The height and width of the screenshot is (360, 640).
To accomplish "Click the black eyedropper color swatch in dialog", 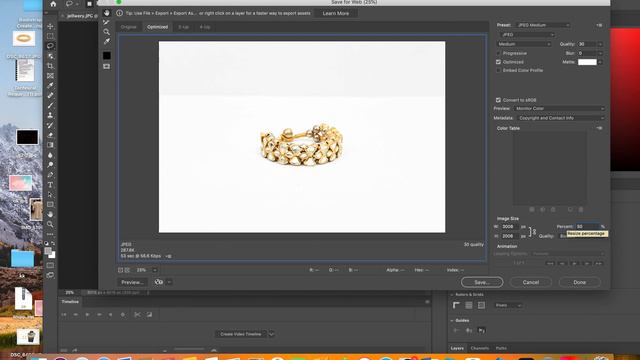I will coord(107,56).
